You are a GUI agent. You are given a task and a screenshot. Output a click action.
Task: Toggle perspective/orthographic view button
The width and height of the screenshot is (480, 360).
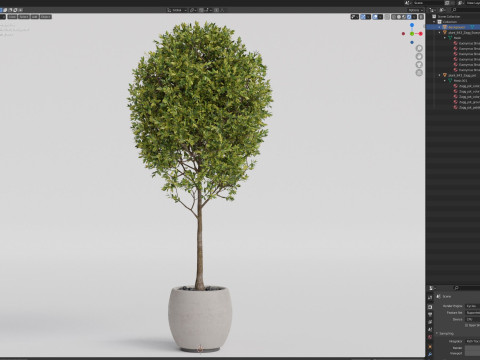point(419,72)
